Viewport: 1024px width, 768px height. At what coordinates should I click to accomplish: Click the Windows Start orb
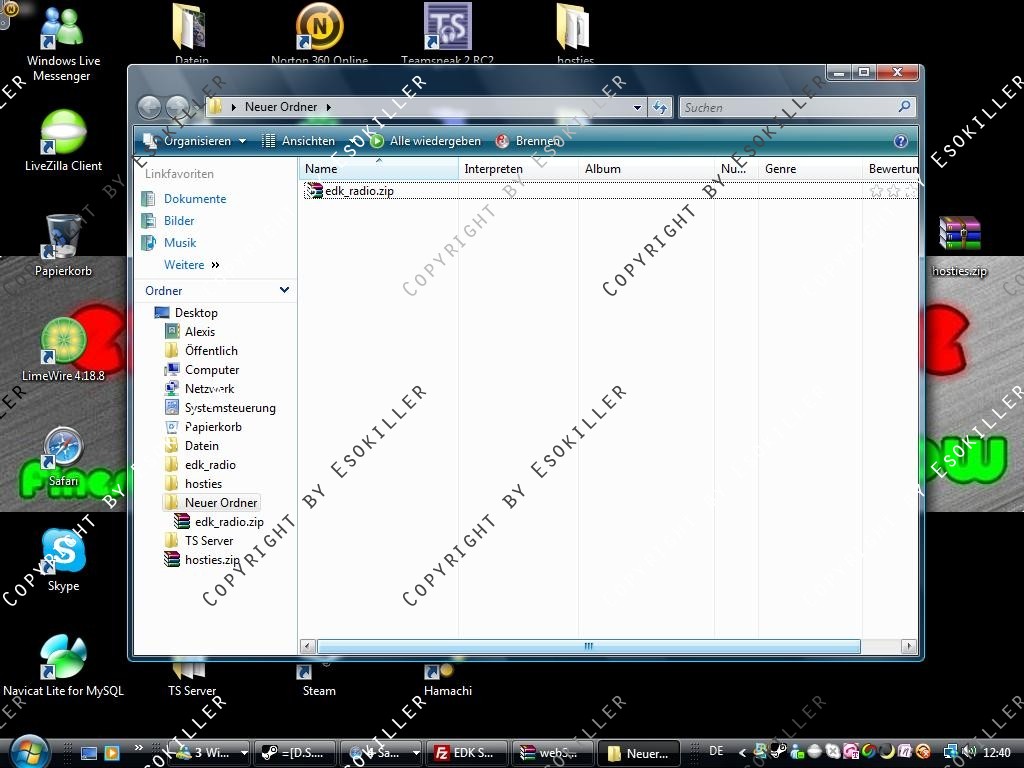point(29,751)
